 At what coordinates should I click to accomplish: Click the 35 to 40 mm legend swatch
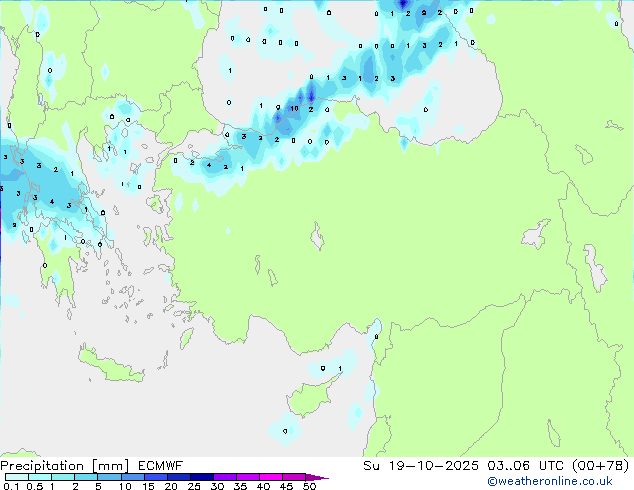pos(248,477)
